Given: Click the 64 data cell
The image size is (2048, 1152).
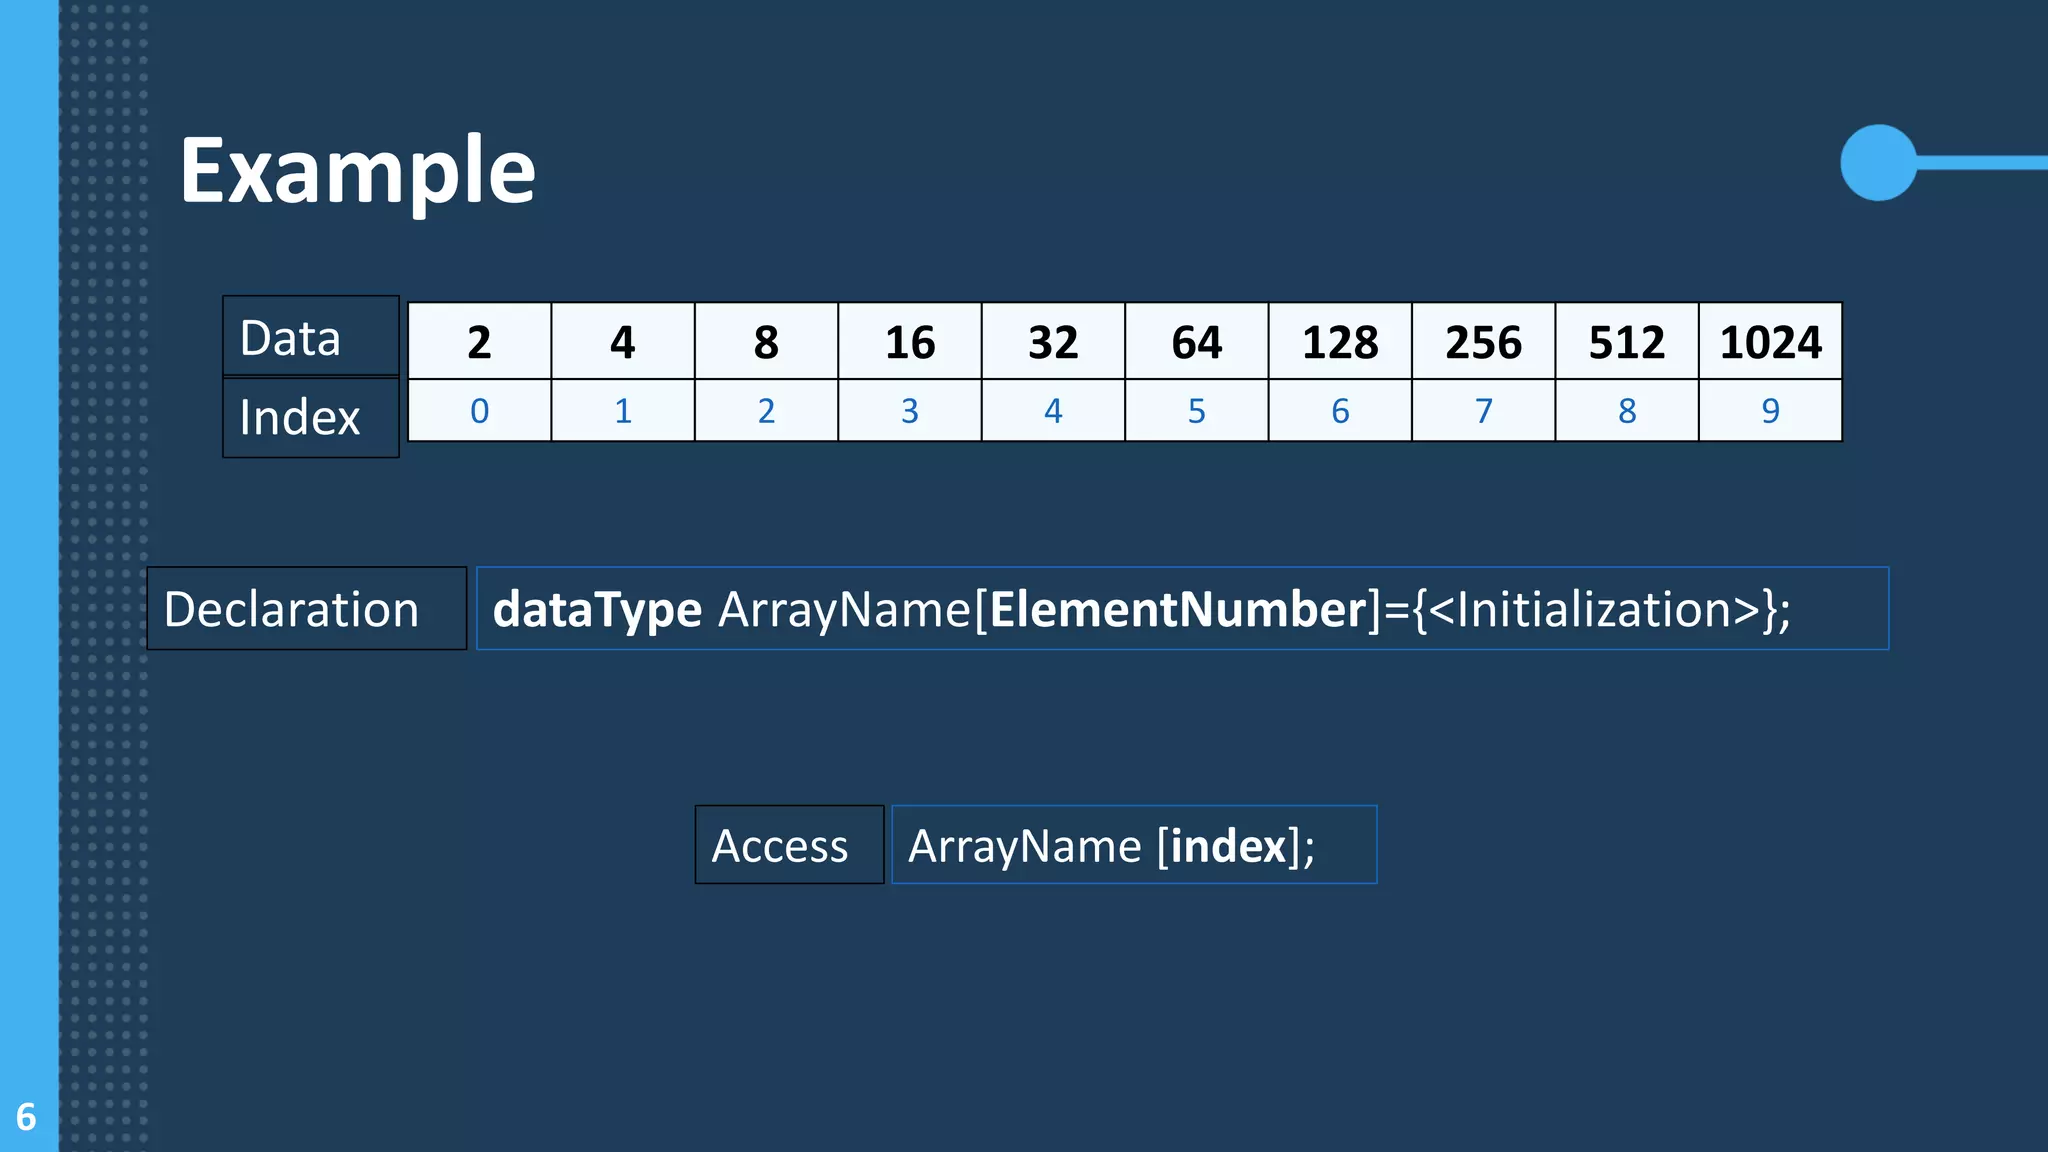Looking at the screenshot, I should click(1197, 342).
